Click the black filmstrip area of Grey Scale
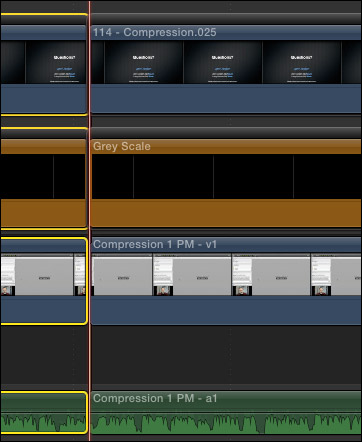362x442 pixels. (226, 177)
